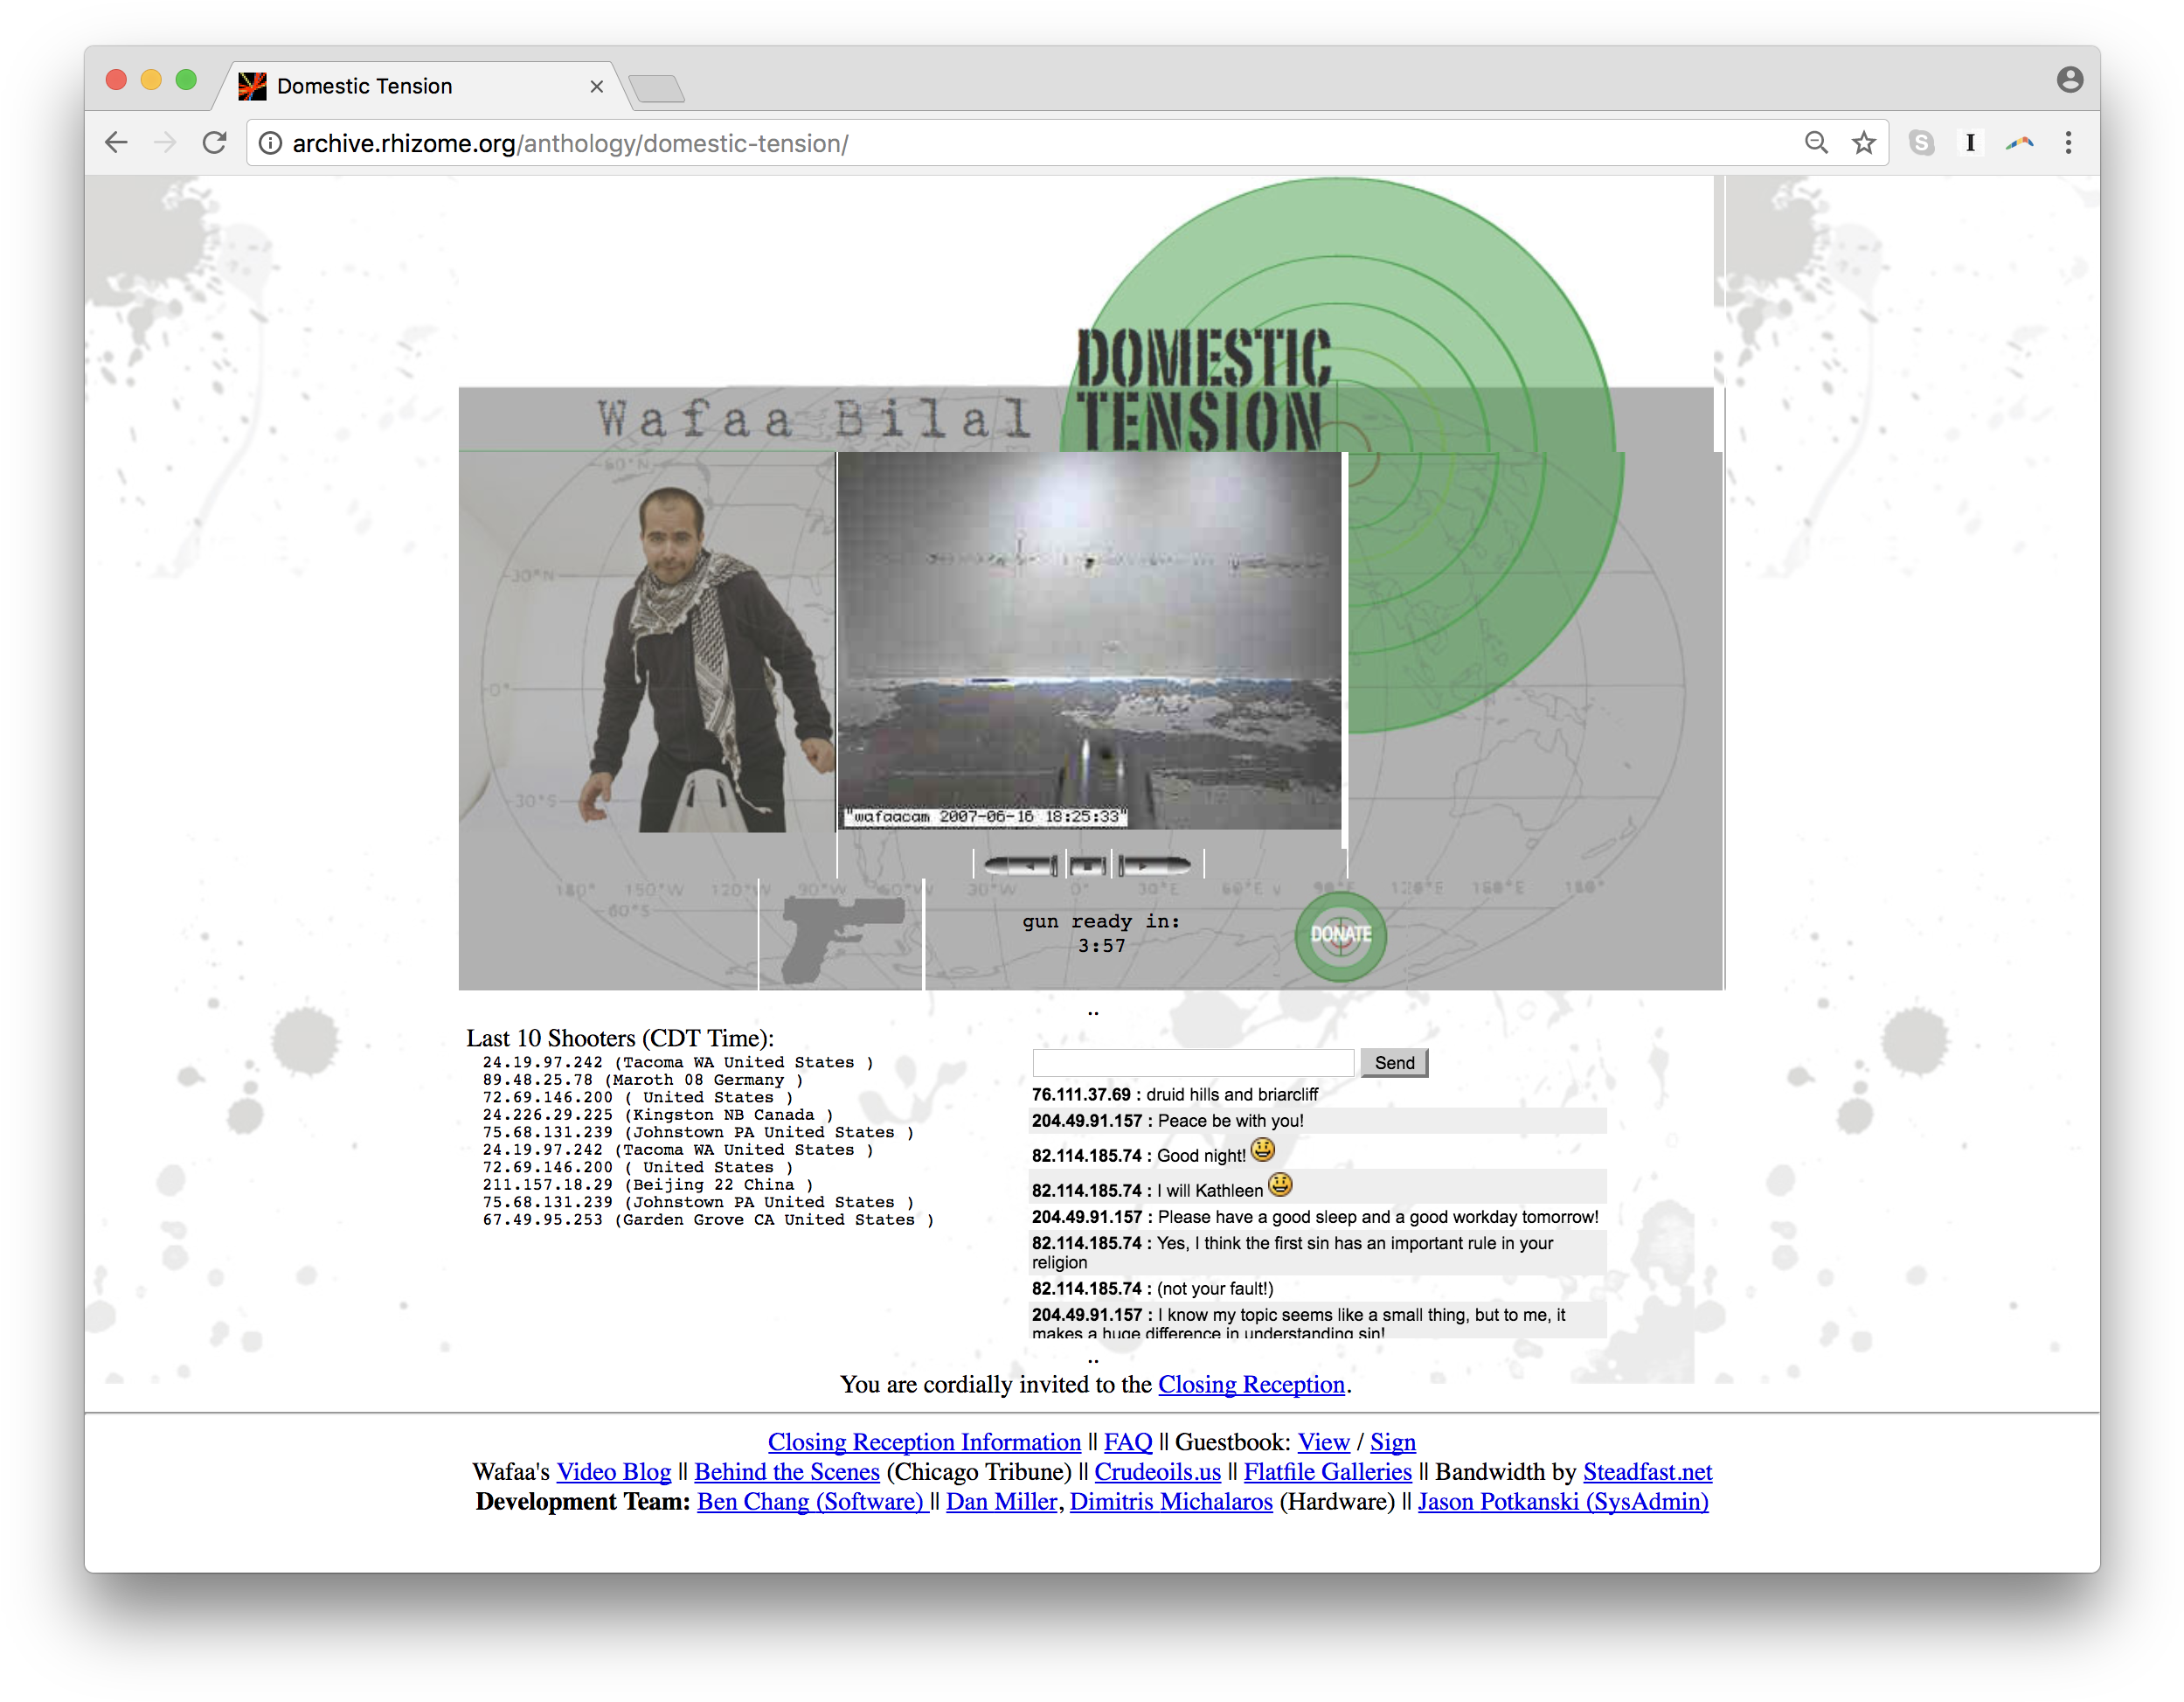Open Chrome three-dot menu
The width and height of the screenshot is (2184, 1702).
[2068, 143]
